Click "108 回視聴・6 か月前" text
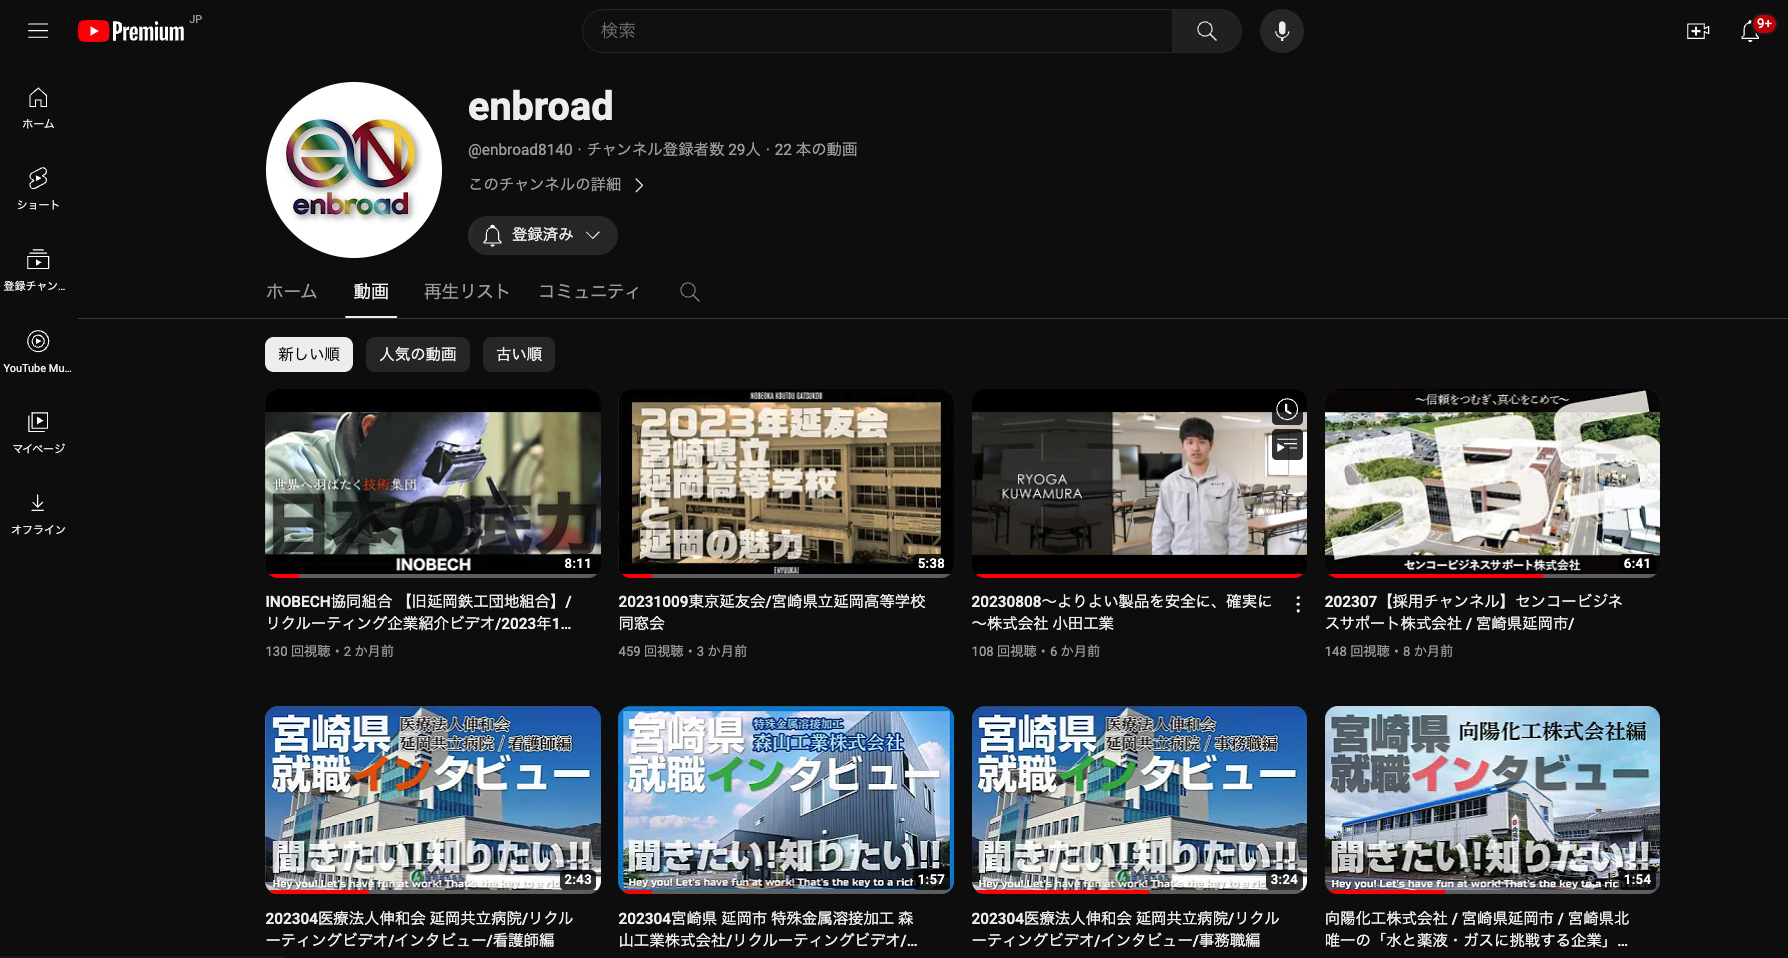Viewport: 1788px width, 958px height. [1036, 651]
